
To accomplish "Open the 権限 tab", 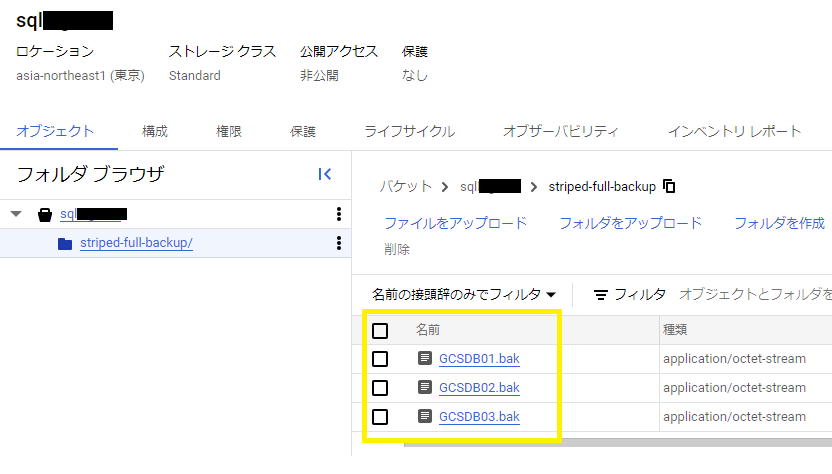I will tap(229, 131).
